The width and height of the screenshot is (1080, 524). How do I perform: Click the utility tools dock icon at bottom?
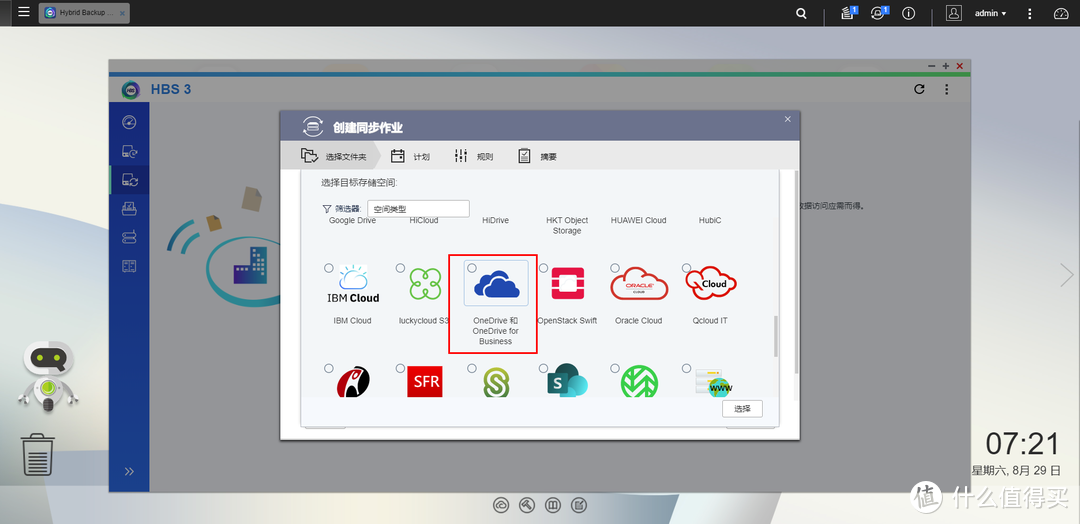tap(527, 505)
